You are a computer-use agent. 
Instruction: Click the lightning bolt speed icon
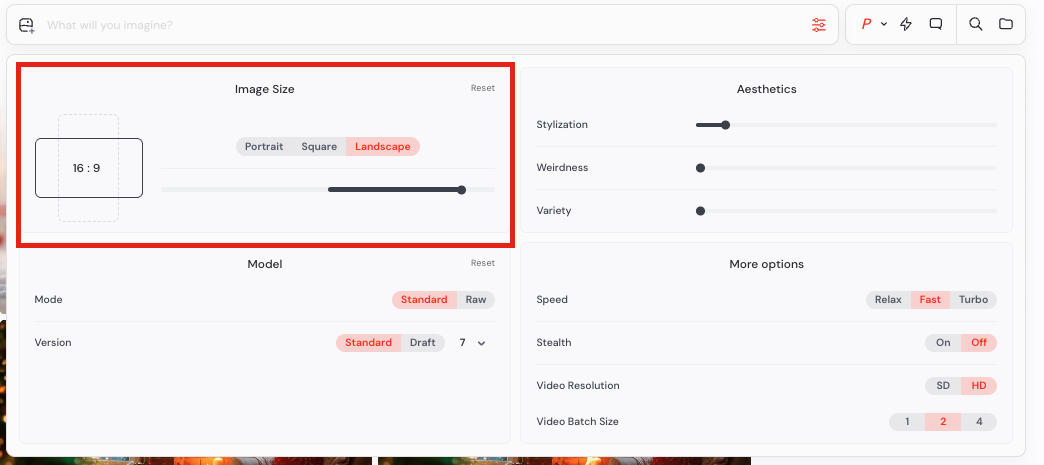coord(906,25)
